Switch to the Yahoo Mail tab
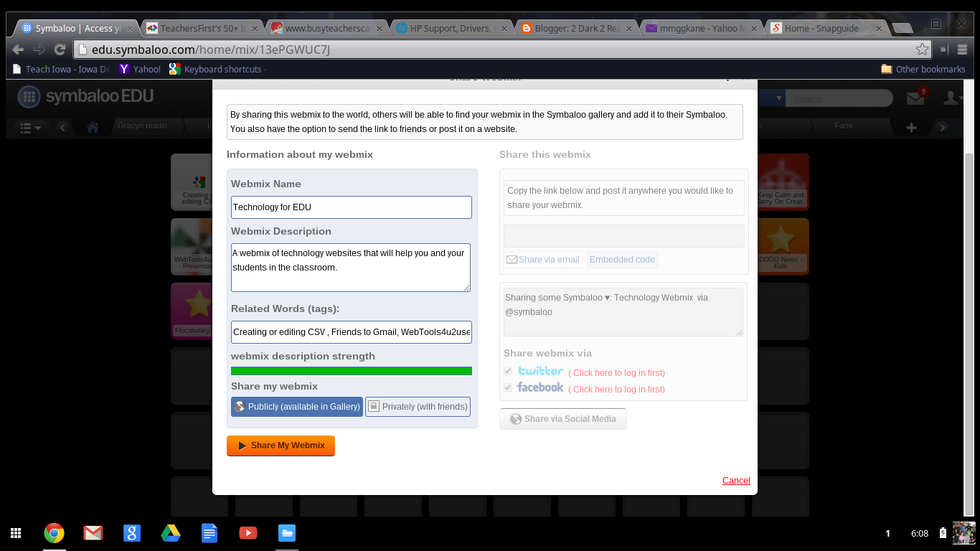This screenshot has height=551, width=980. (700, 28)
